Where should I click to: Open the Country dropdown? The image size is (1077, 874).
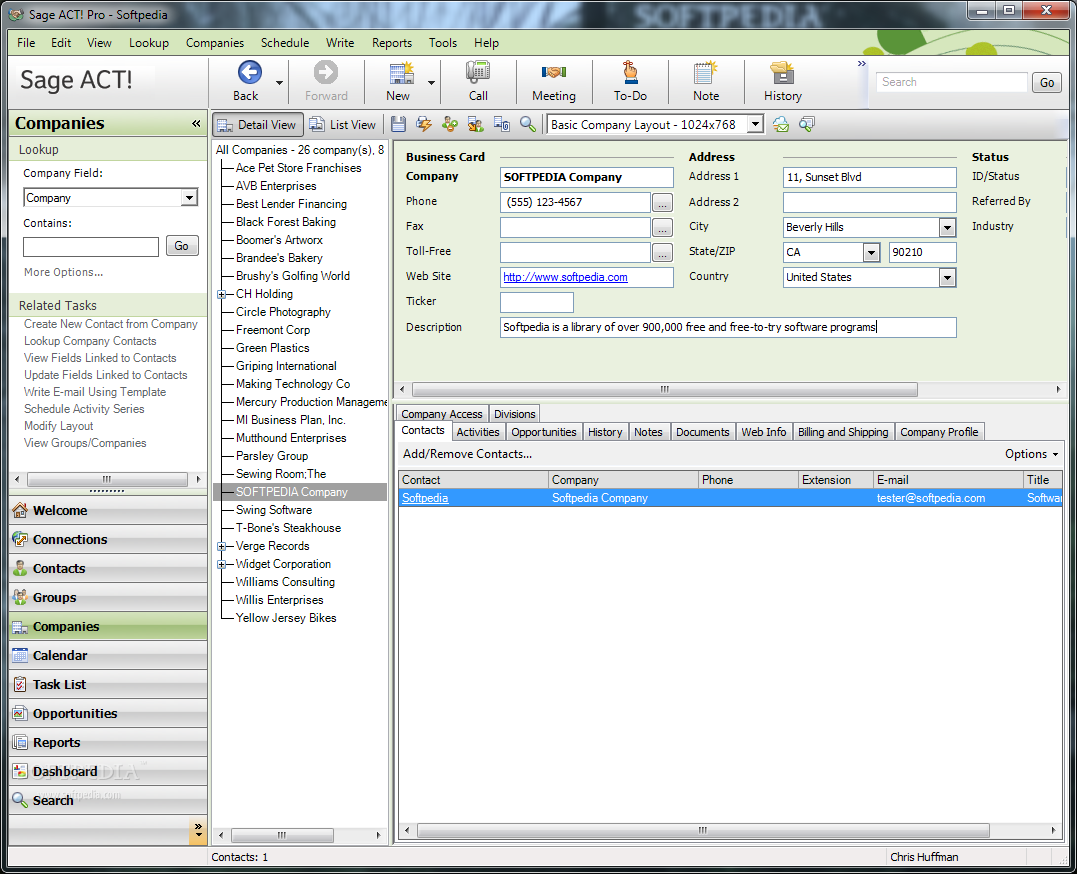[947, 278]
